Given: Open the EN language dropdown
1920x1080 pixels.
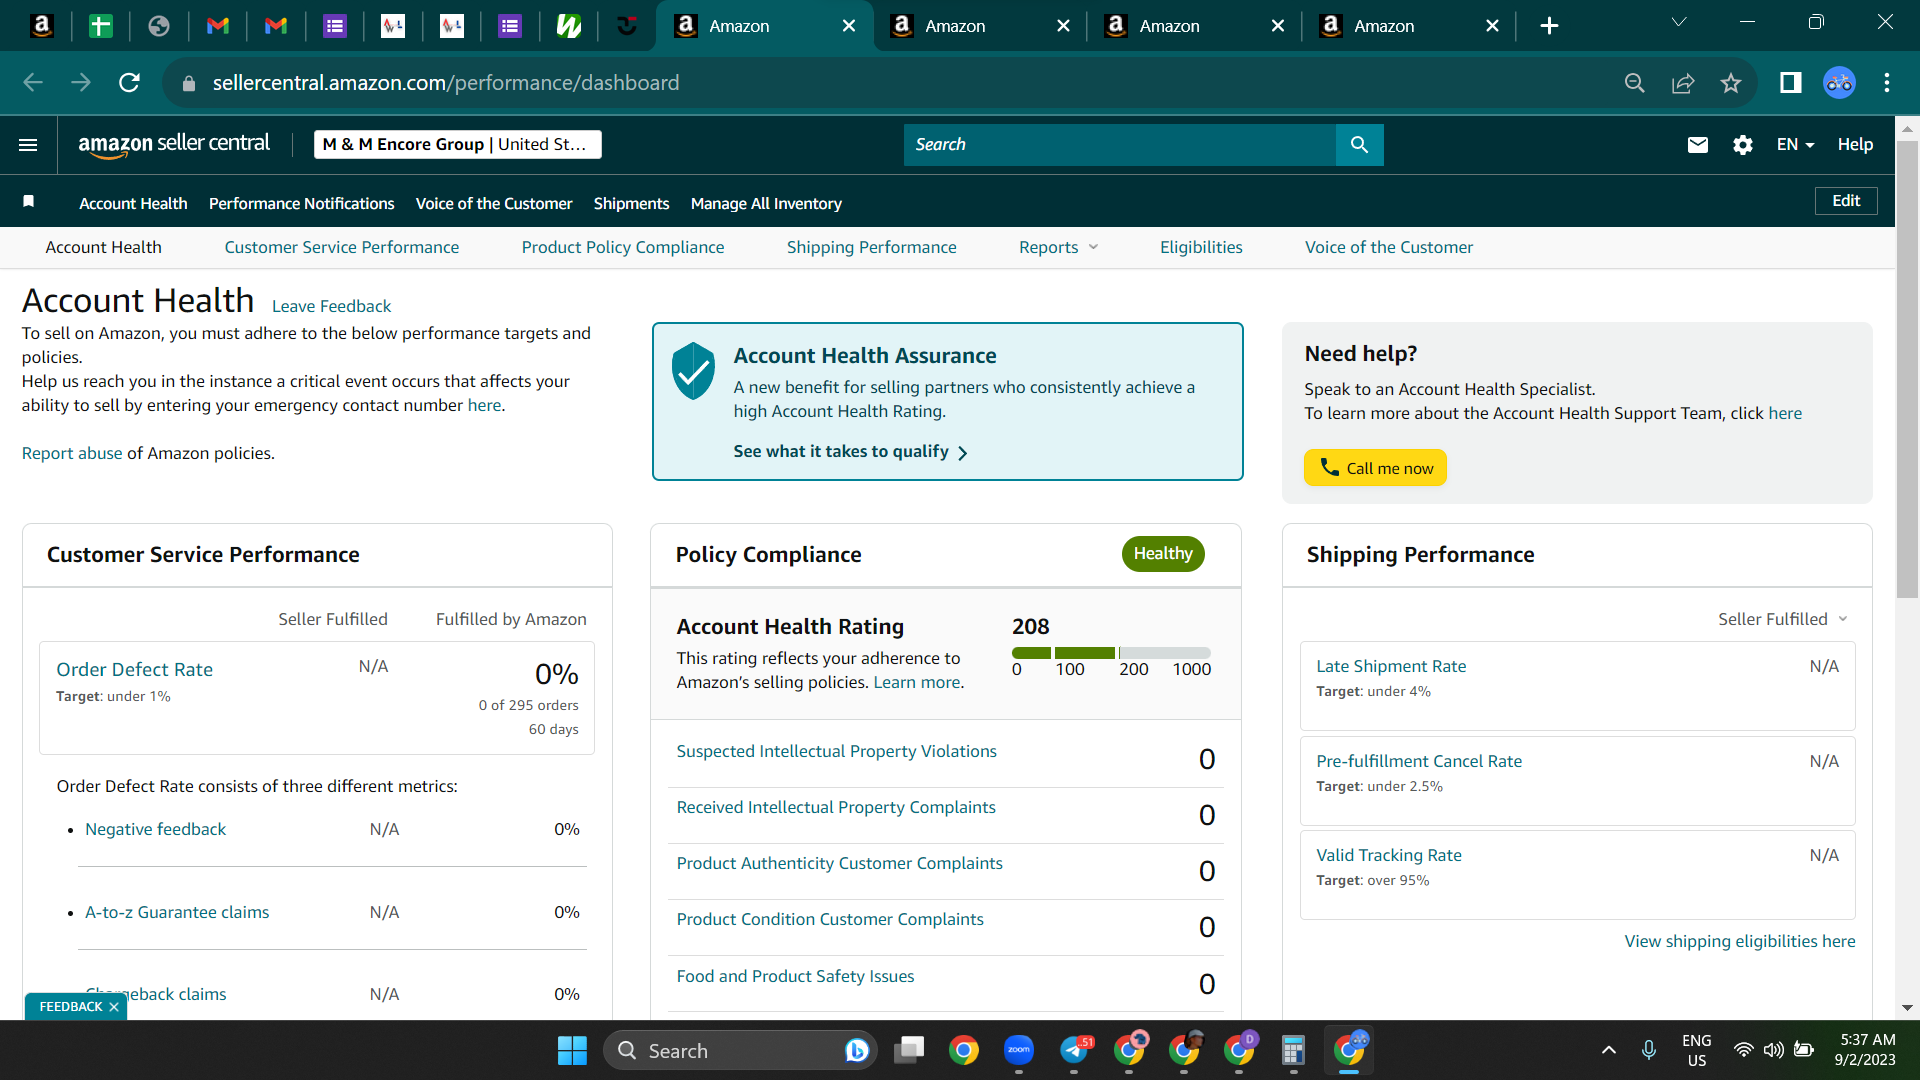Looking at the screenshot, I should (1795, 145).
